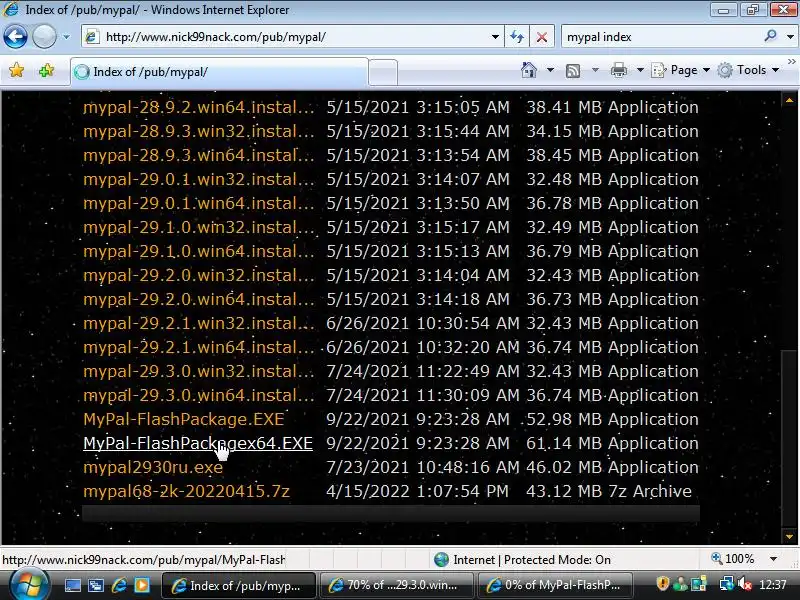
Task: Open the Windows Start orb
Action: tap(29, 585)
